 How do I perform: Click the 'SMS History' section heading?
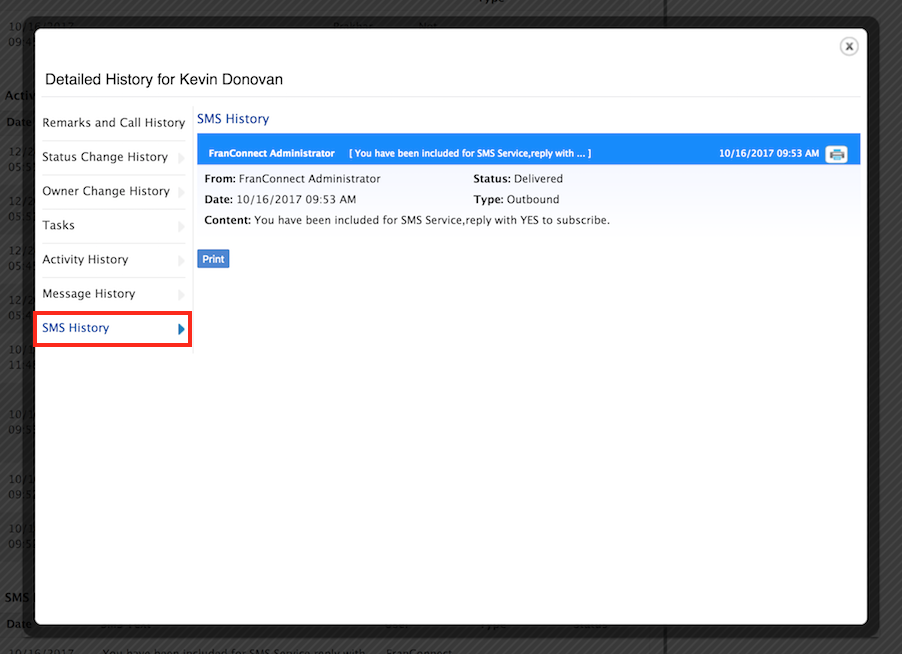click(233, 119)
